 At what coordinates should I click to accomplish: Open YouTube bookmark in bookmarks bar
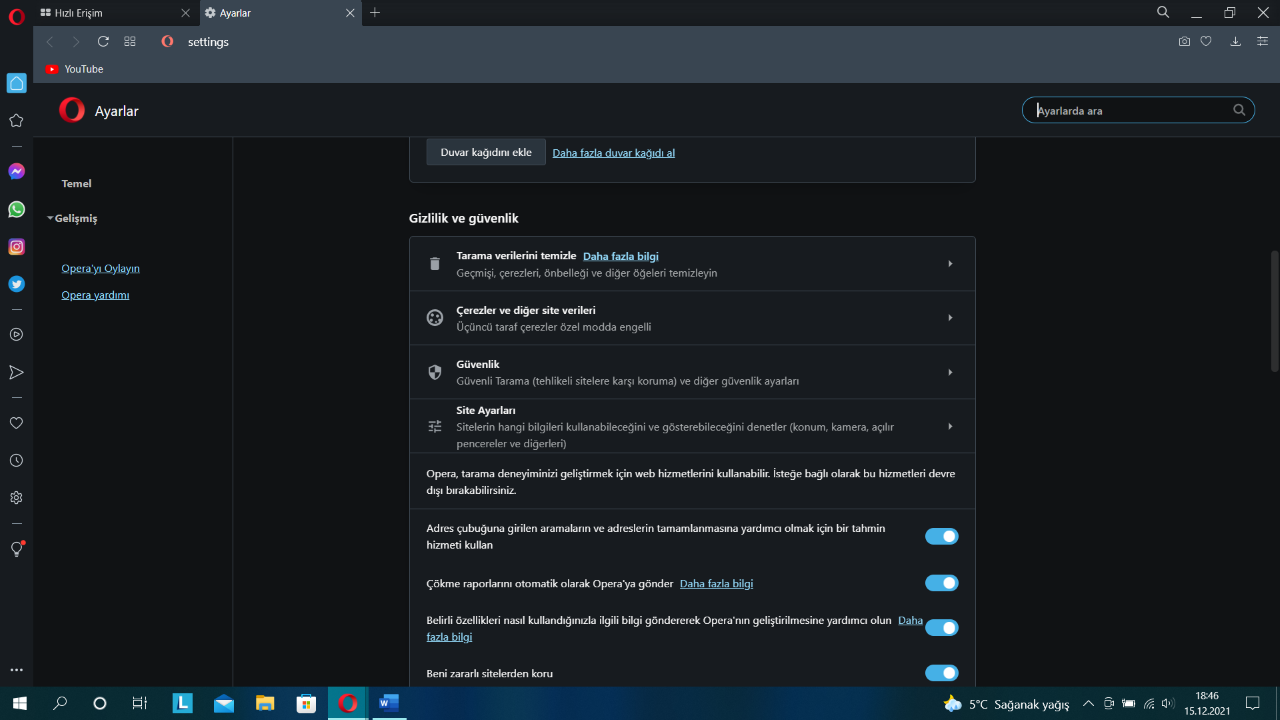pos(74,69)
